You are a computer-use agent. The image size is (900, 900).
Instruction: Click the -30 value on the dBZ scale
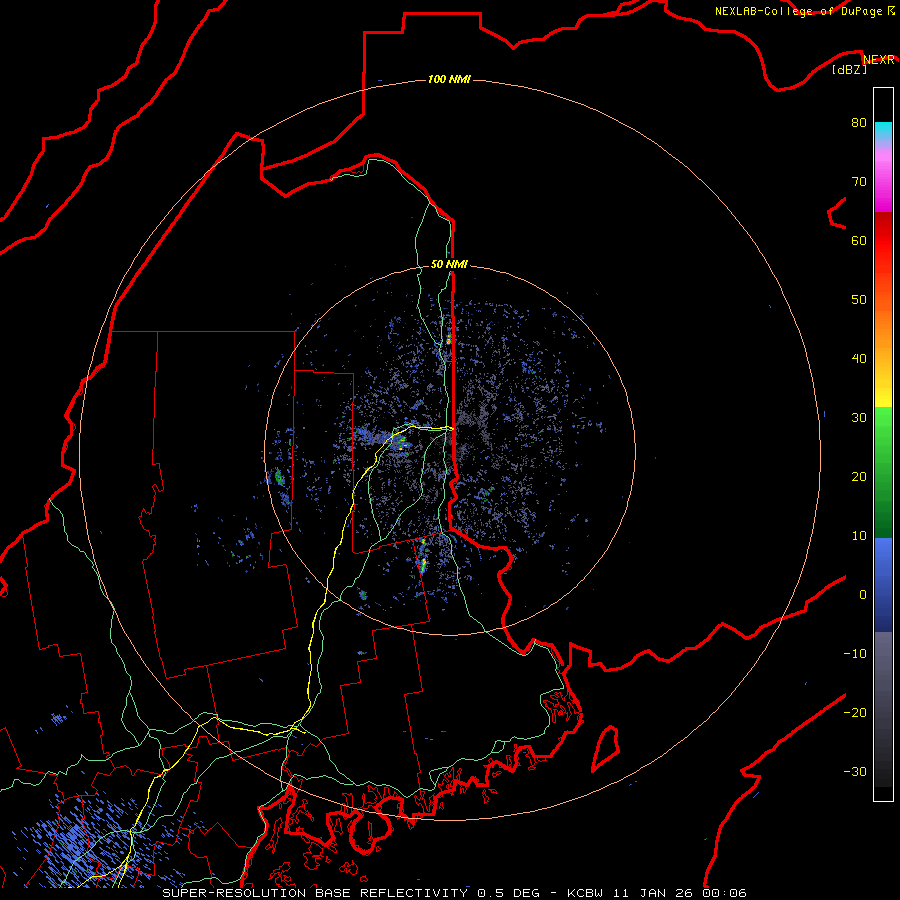(x=855, y=771)
